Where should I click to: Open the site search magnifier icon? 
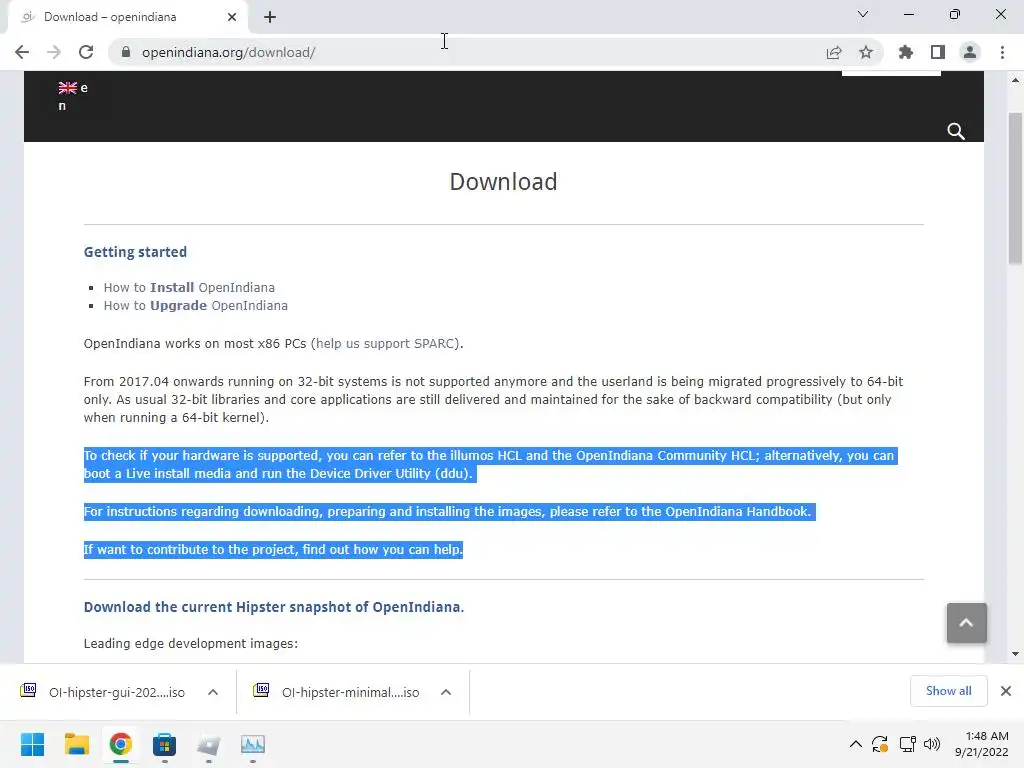(x=956, y=131)
